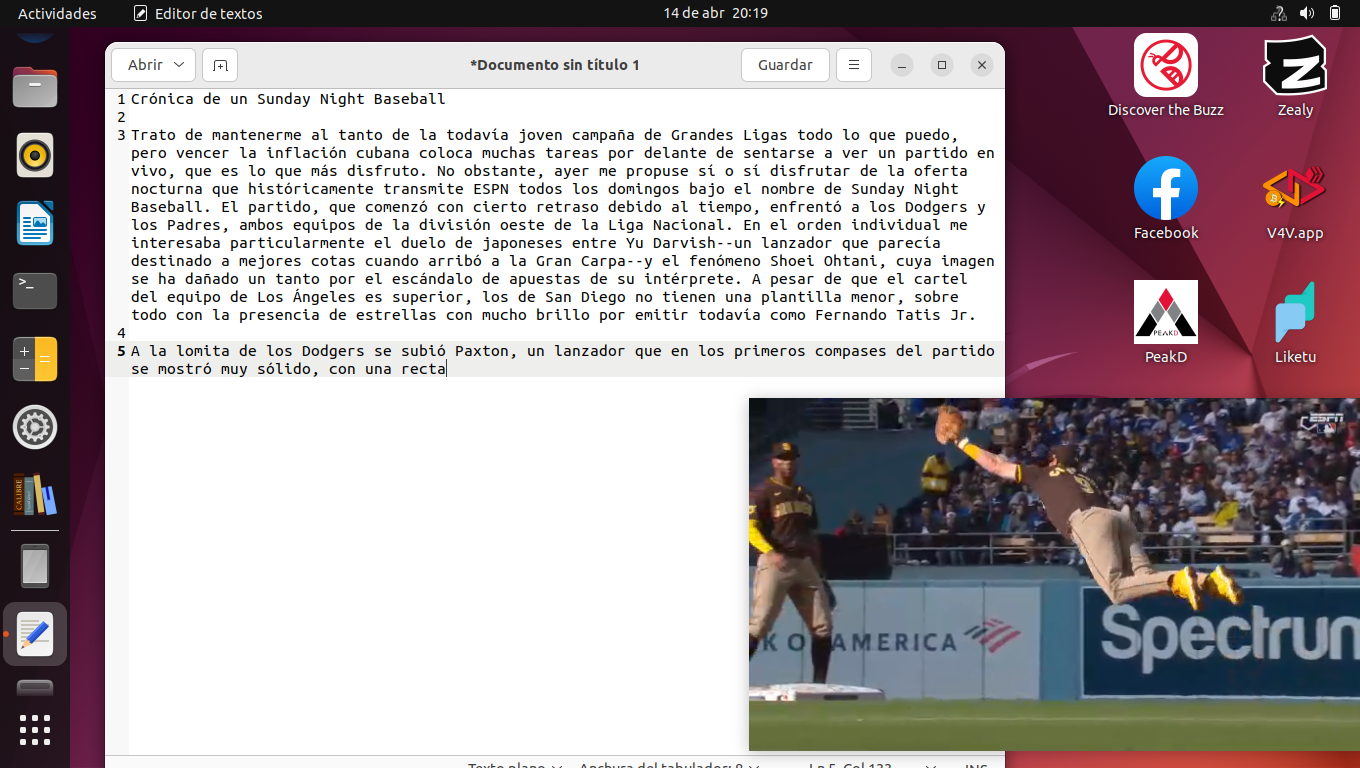Create a new document tab
Image resolution: width=1360 pixels, height=768 pixels.
pyautogui.click(x=220, y=65)
